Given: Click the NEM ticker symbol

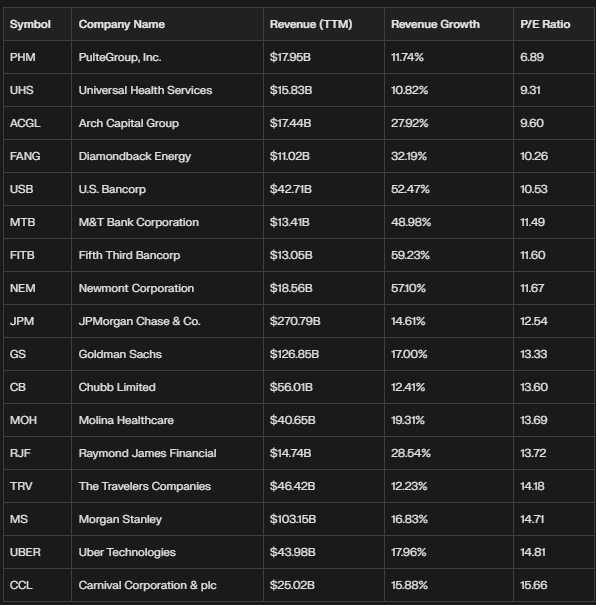Looking at the screenshot, I should click(22, 288).
